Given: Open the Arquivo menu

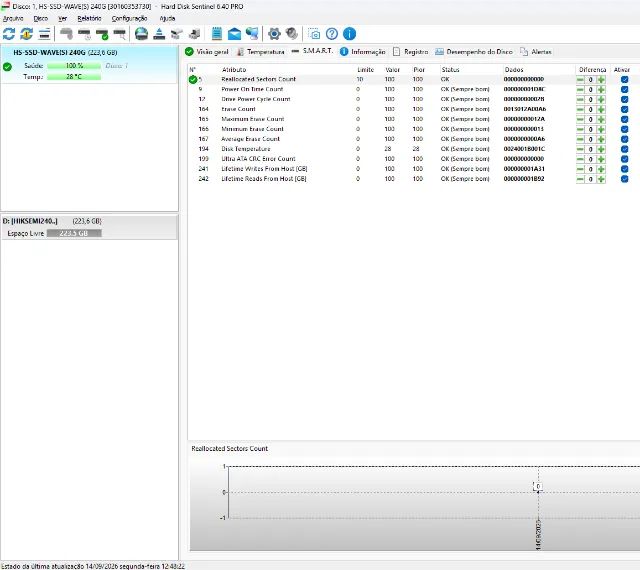Looking at the screenshot, I should (x=13, y=18).
